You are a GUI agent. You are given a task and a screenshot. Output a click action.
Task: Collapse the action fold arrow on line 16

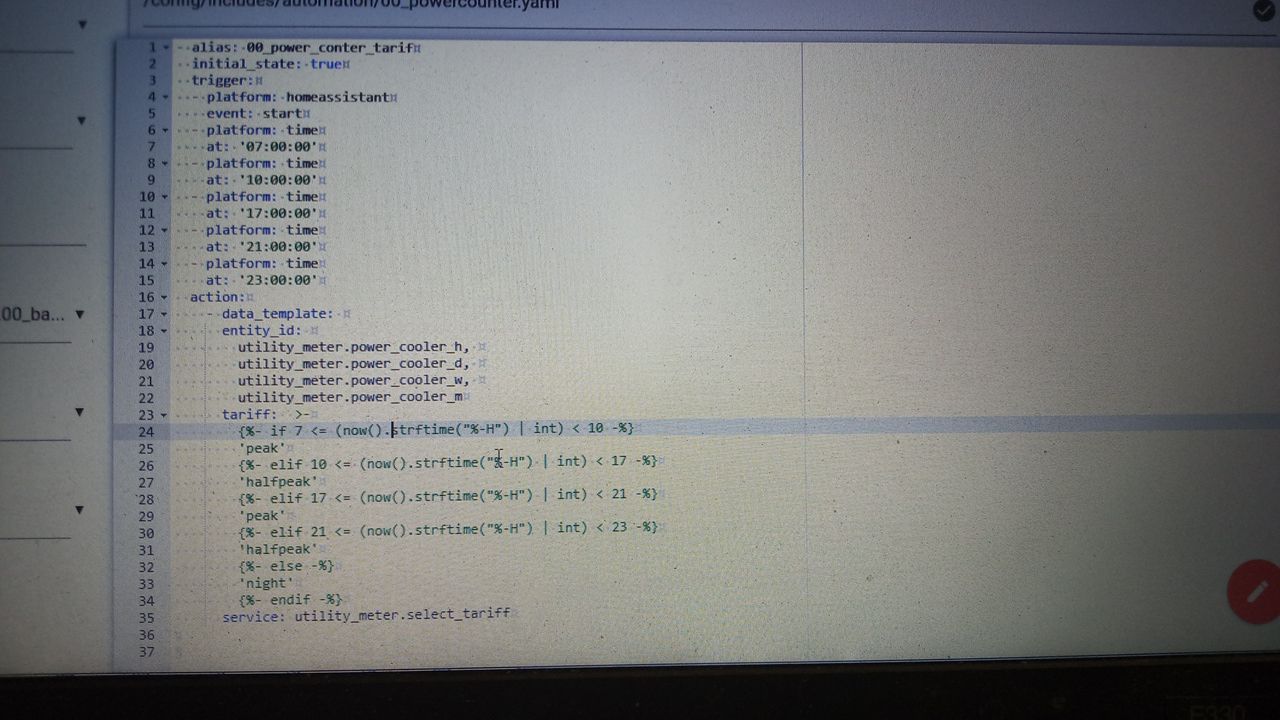[x=166, y=297]
